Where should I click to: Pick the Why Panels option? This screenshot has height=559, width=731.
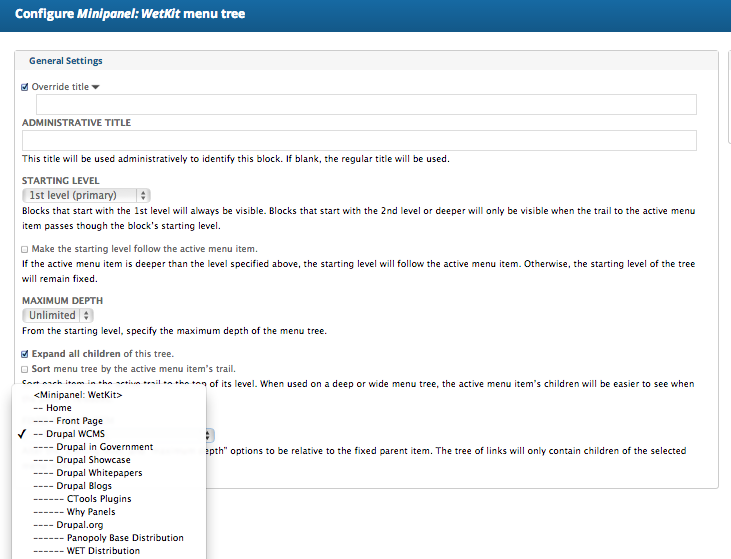pyautogui.click(x=109, y=512)
